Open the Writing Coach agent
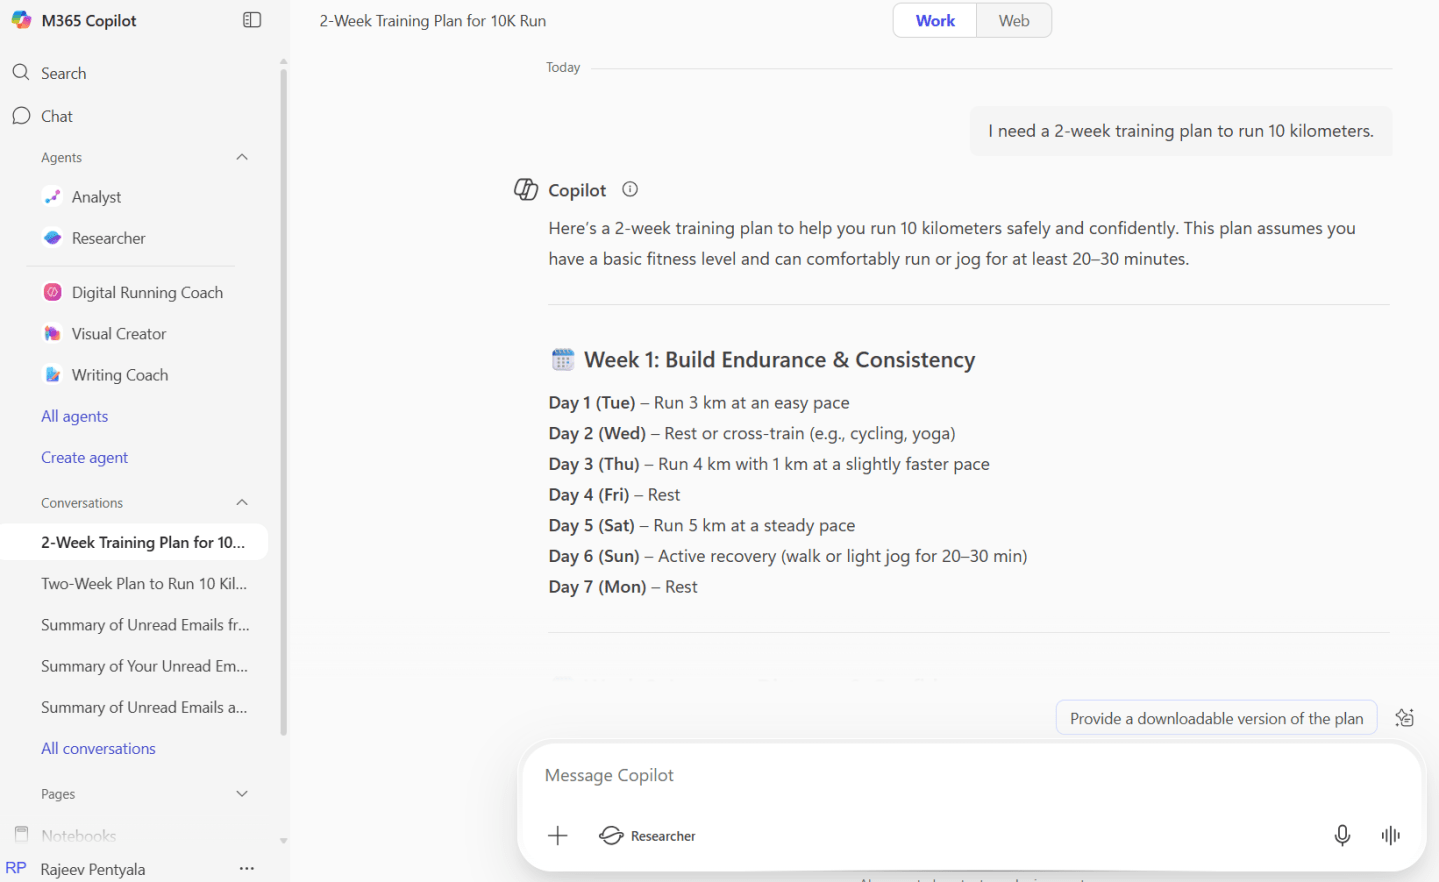Viewport: 1439px width, 882px height. pos(120,374)
